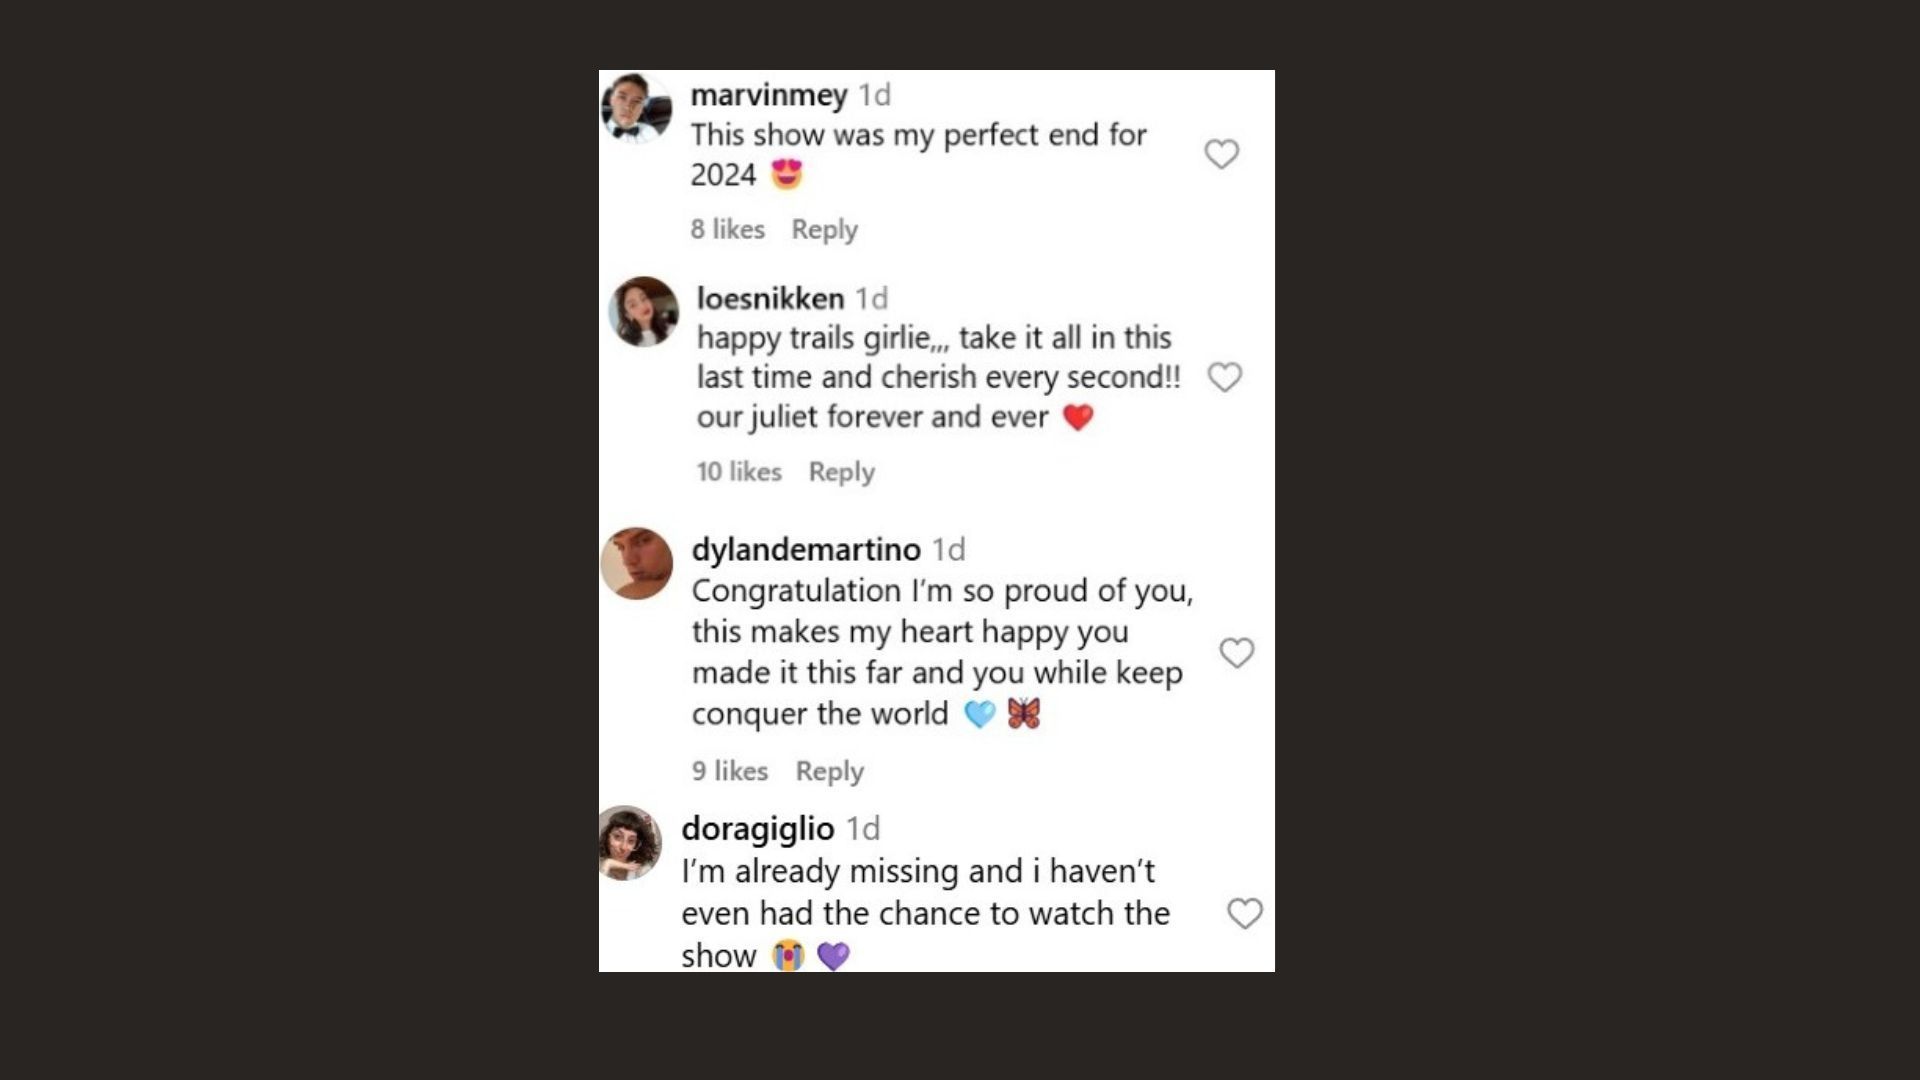Click loesnikken's avatar photo

(644, 312)
